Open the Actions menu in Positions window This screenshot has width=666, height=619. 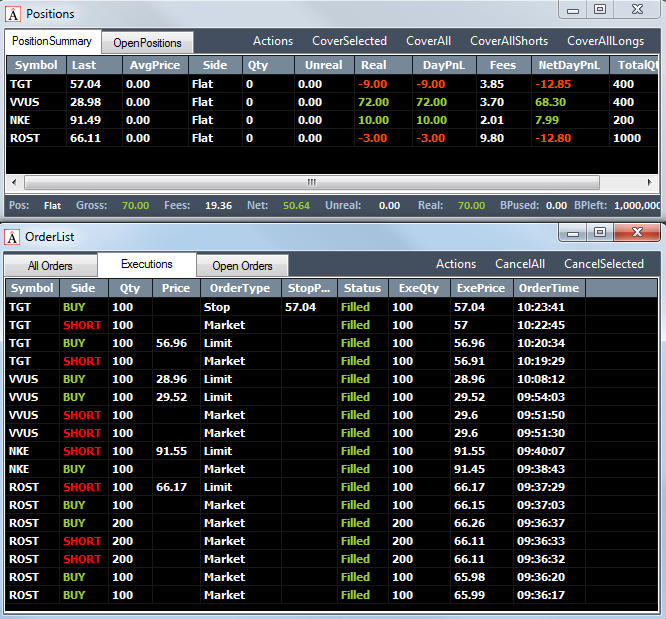click(x=273, y=41)
